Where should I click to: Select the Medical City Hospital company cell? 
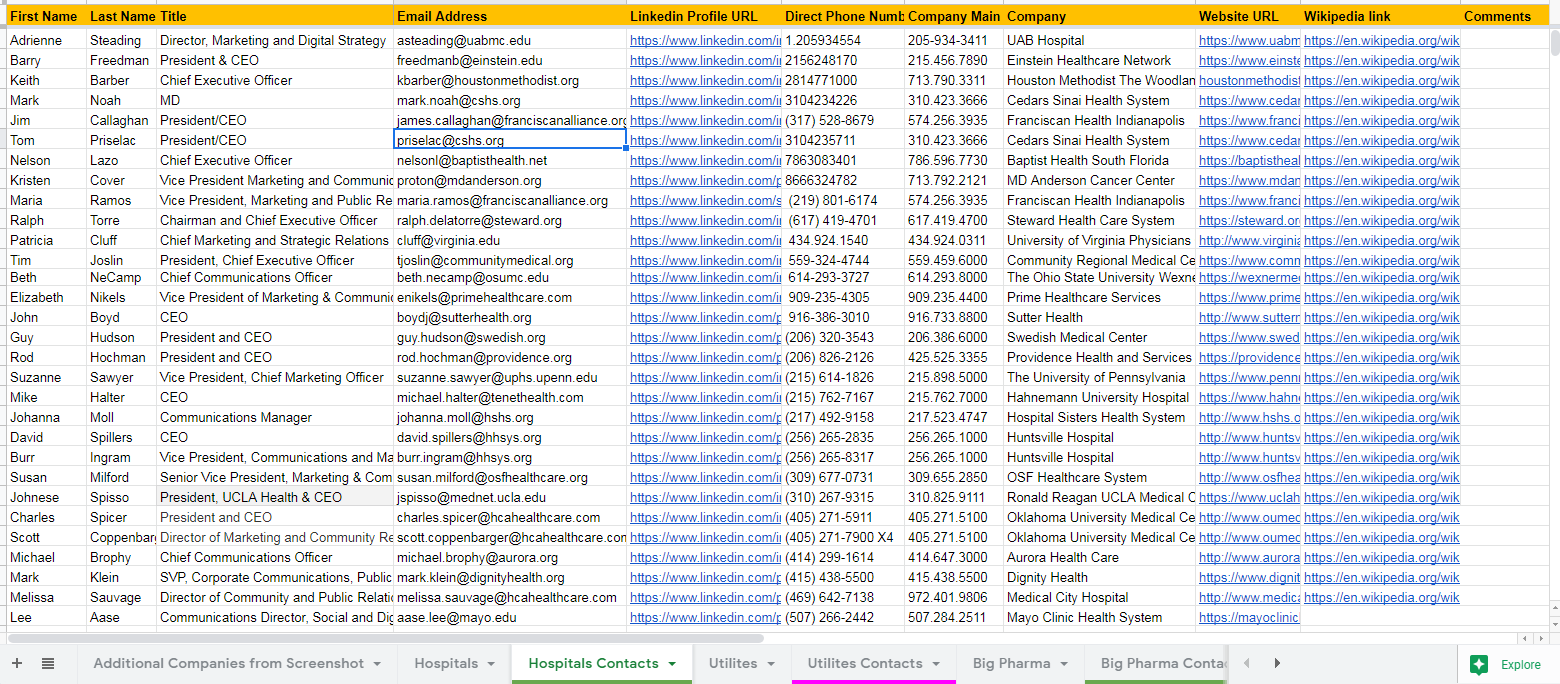point(1100,597)
